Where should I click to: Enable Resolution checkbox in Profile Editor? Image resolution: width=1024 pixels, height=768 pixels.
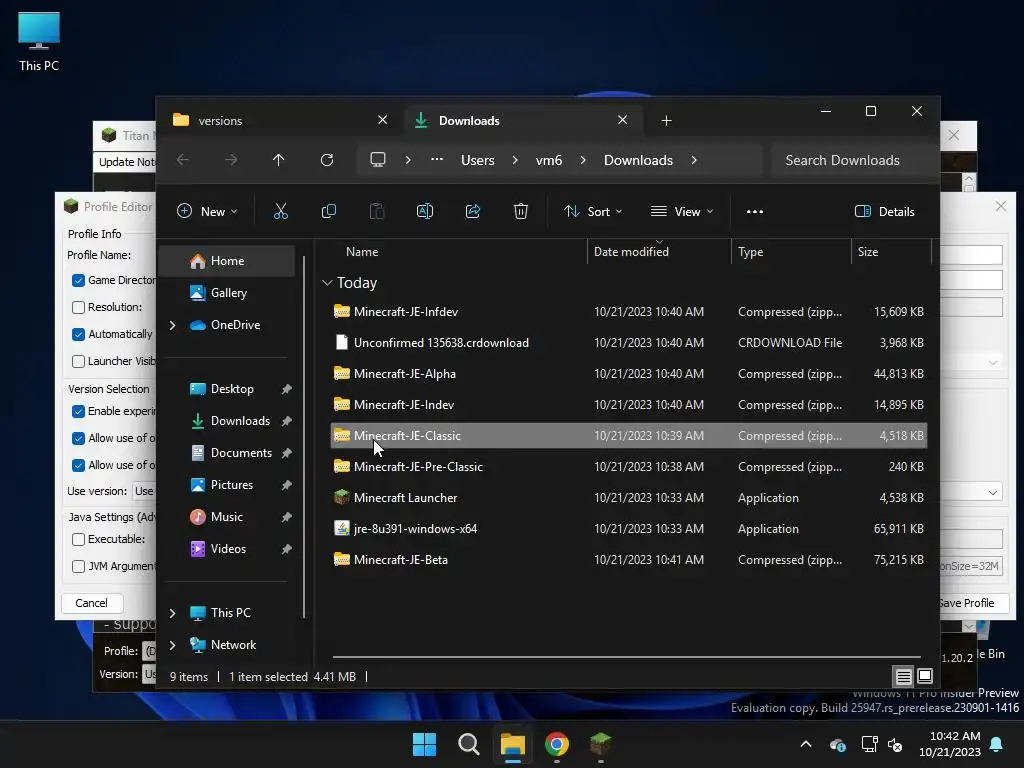point(78,307)
